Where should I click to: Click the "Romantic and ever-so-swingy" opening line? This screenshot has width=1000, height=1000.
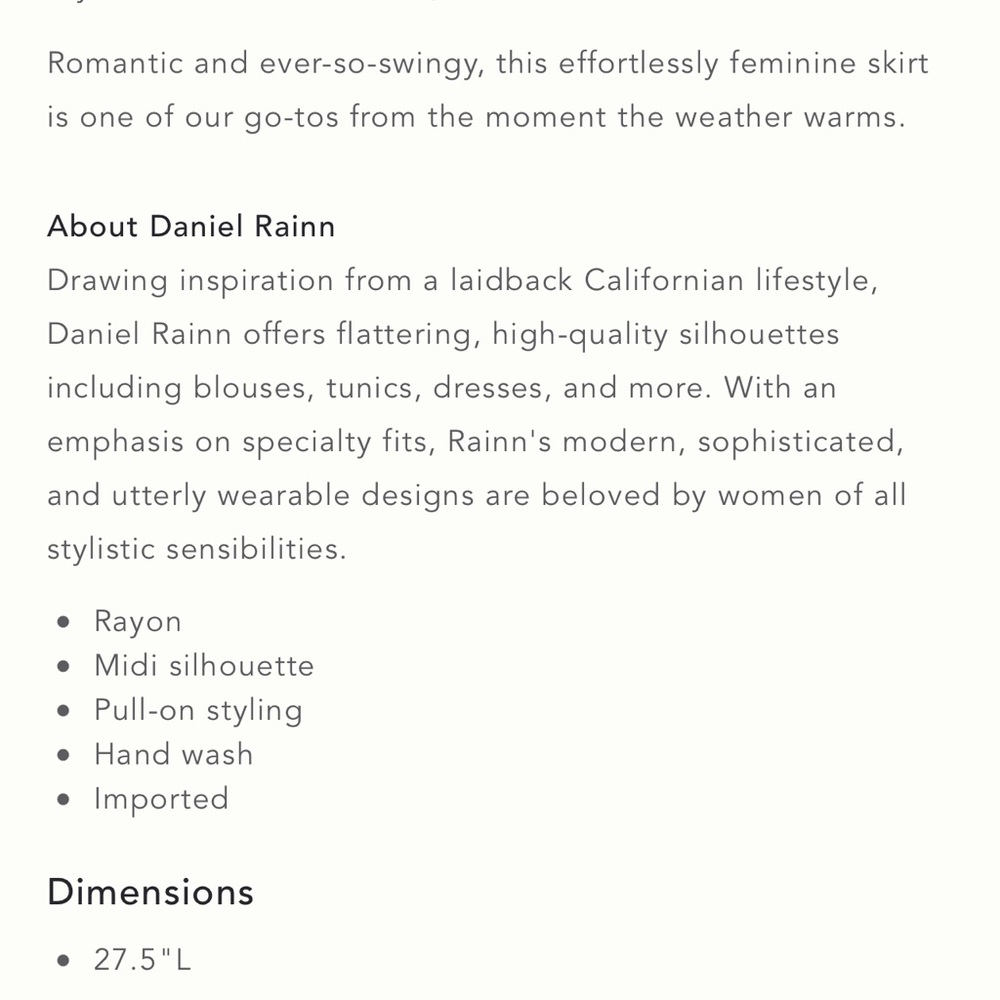click(x=487, y=64)
